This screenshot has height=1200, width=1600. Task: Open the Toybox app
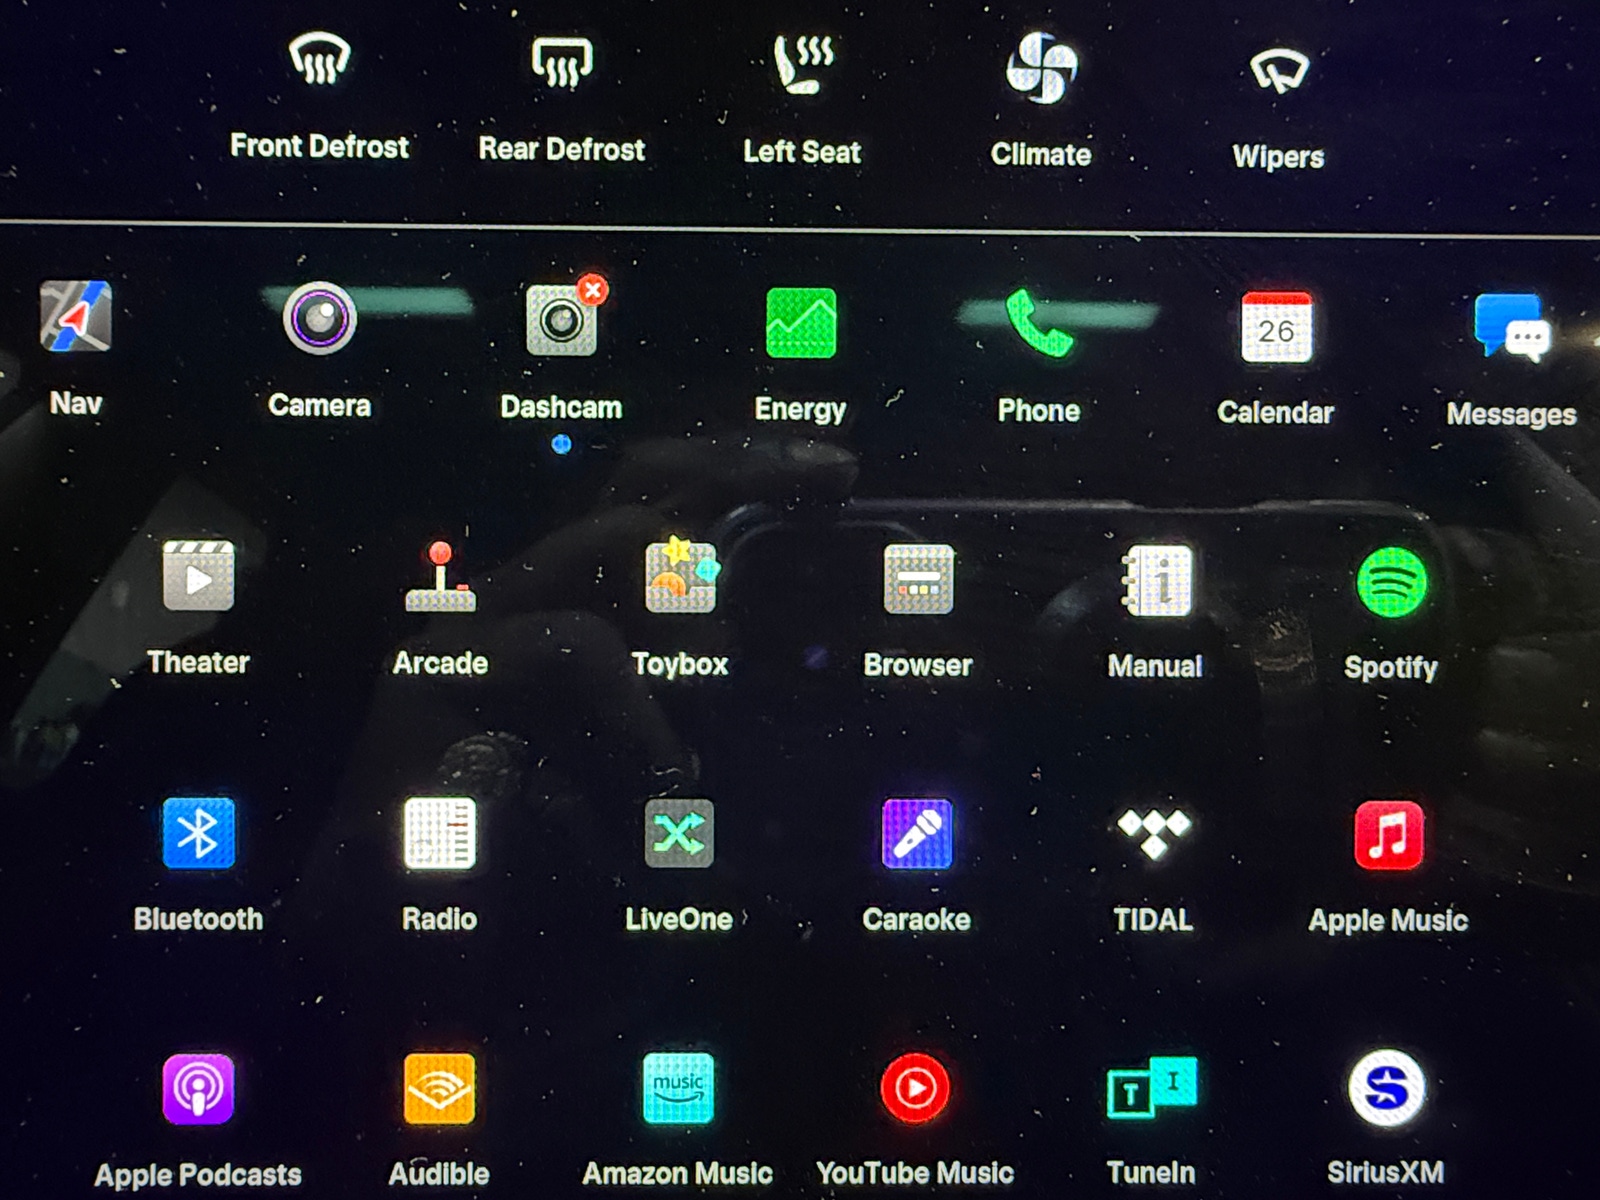point(680,577)
